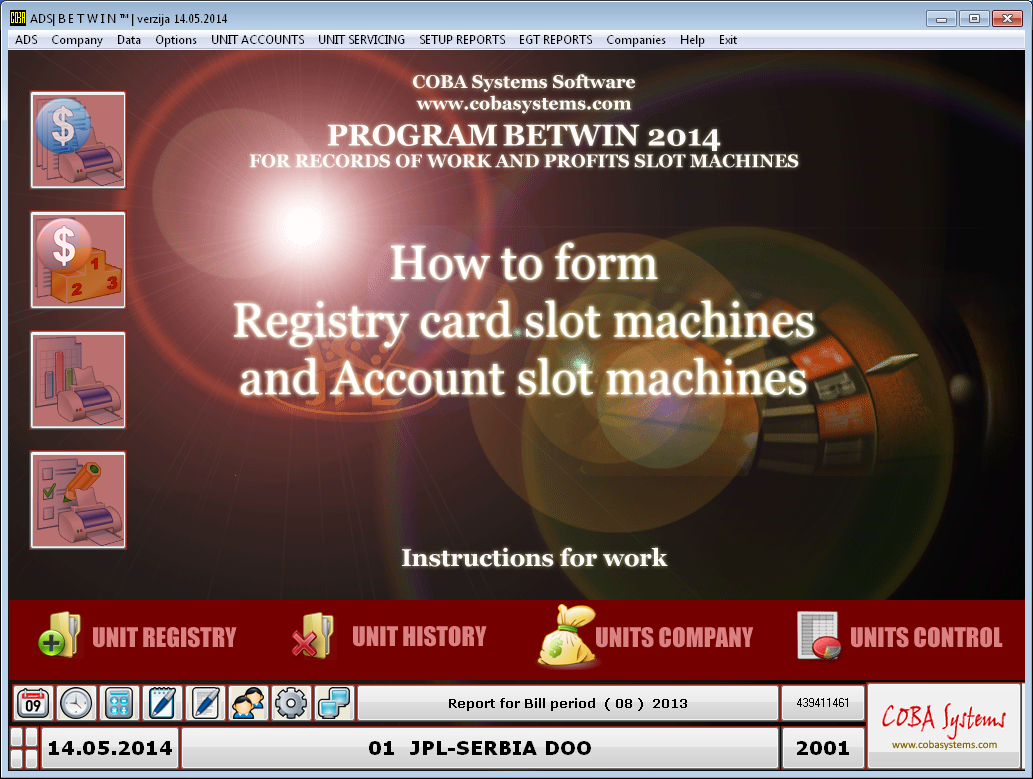This screenshot has width=1033, height=779.
Task: Click the COBA Systems logo panel
Action: [x=944, y=726]
